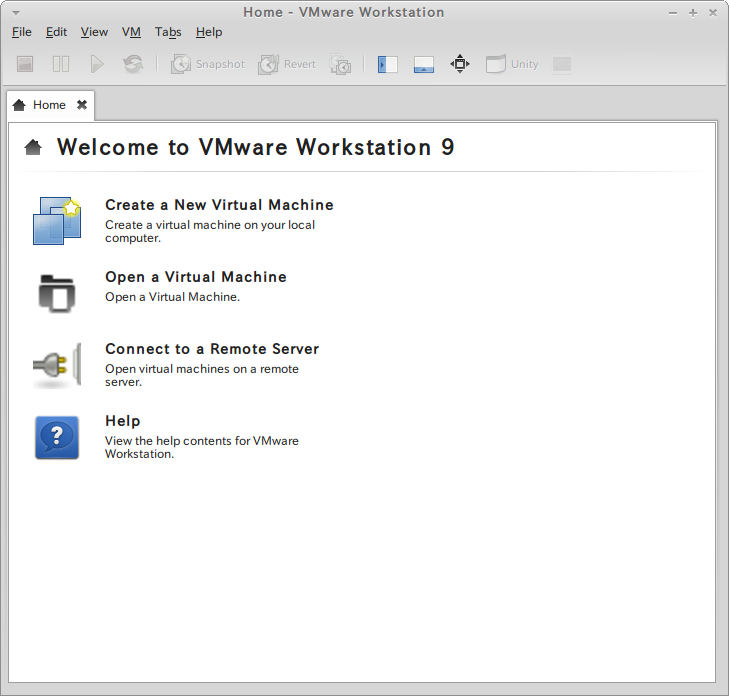729x696 pixels.
Task: Click the Open a Virtual Machine folder icon
Action: click(57, 293)
